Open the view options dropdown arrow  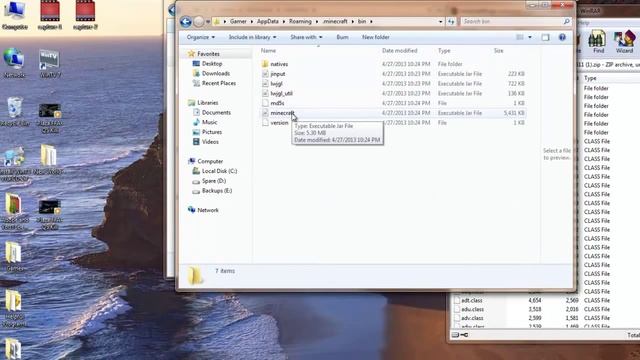(530, 37)
